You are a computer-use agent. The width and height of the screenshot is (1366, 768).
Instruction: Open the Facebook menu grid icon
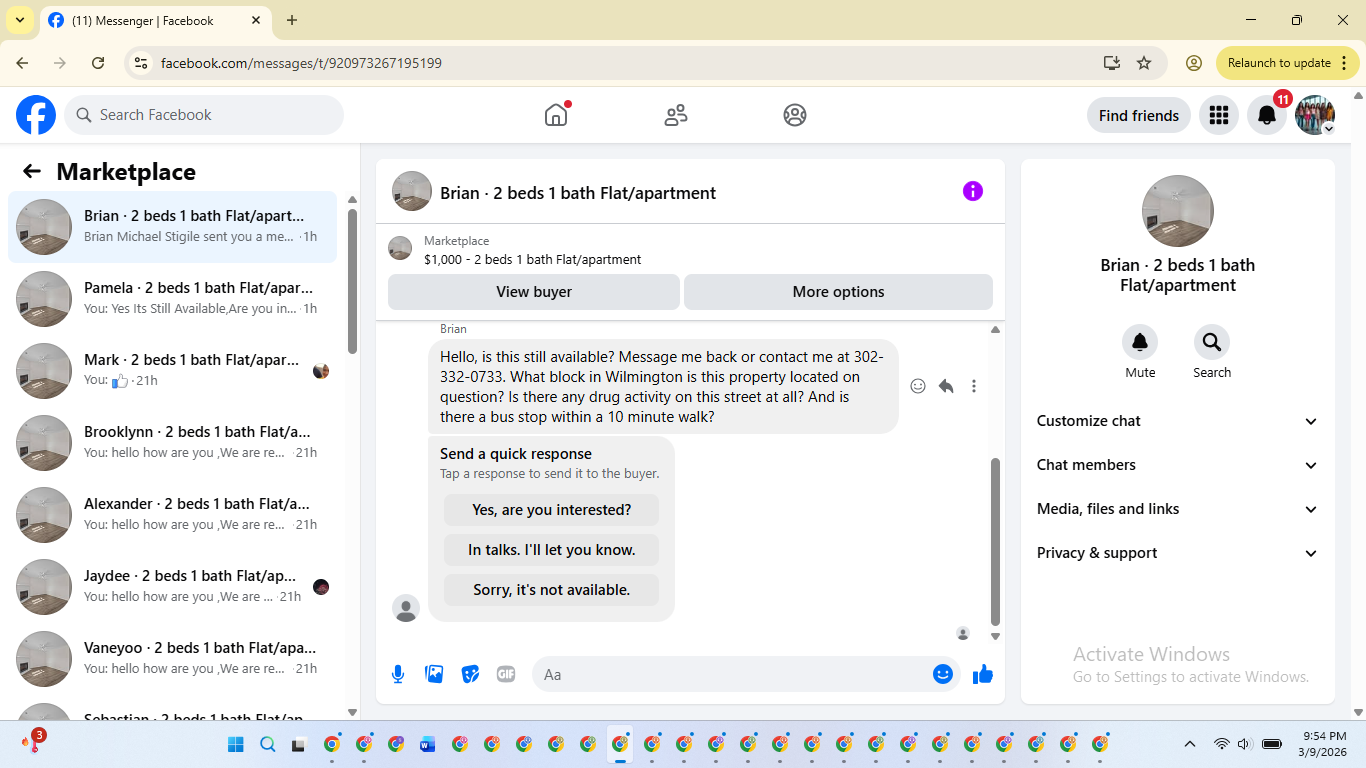(x=1218, y=115)
